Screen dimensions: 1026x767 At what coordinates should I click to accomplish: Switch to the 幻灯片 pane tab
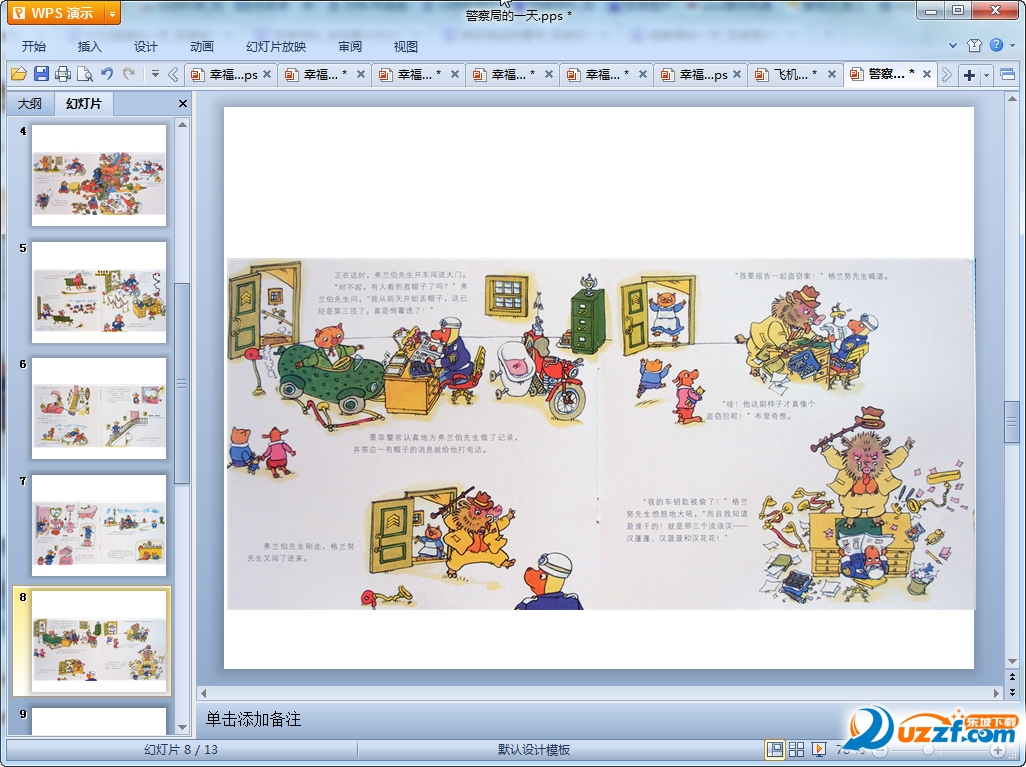click(x=84, y=103)
